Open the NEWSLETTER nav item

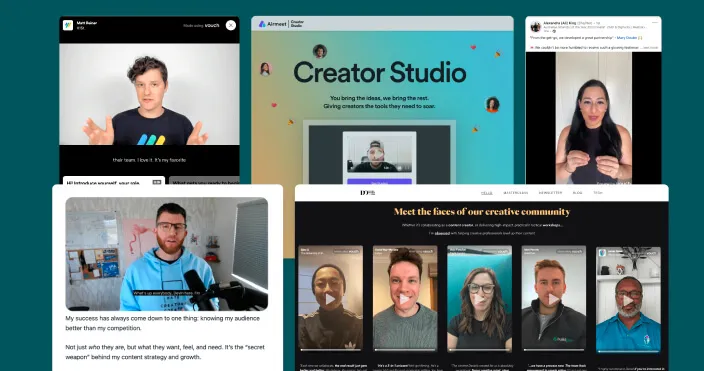(x=550, y=193)
